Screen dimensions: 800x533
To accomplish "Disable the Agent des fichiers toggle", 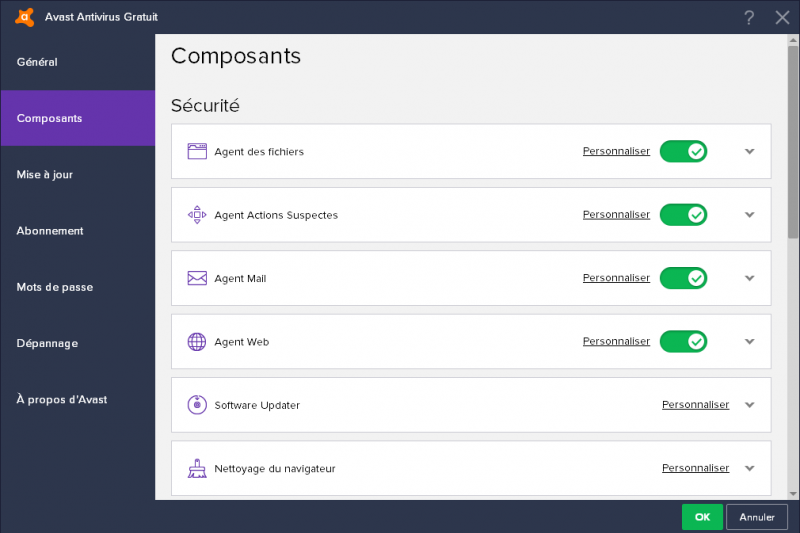I will click(x=683, y=151).
